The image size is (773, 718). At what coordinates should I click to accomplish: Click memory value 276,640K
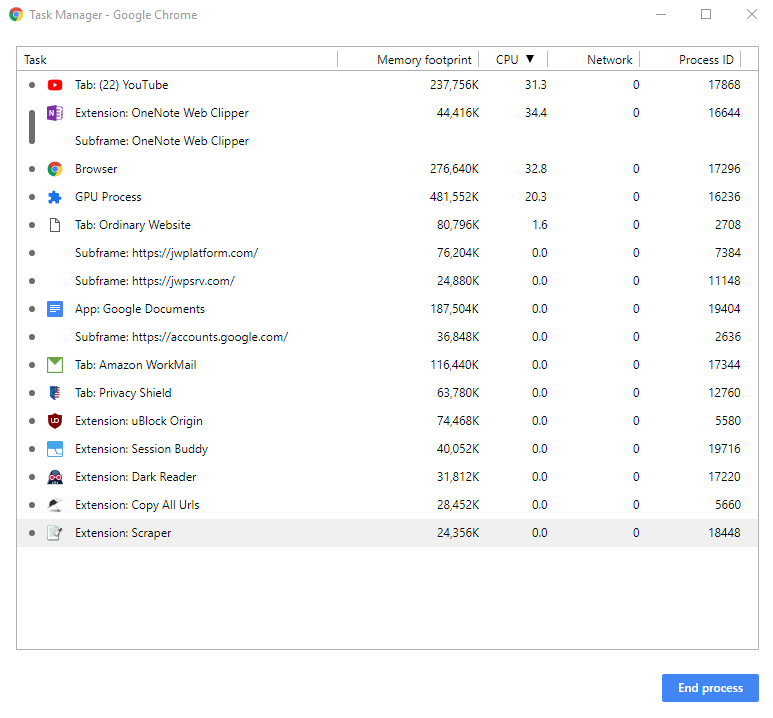454,169
